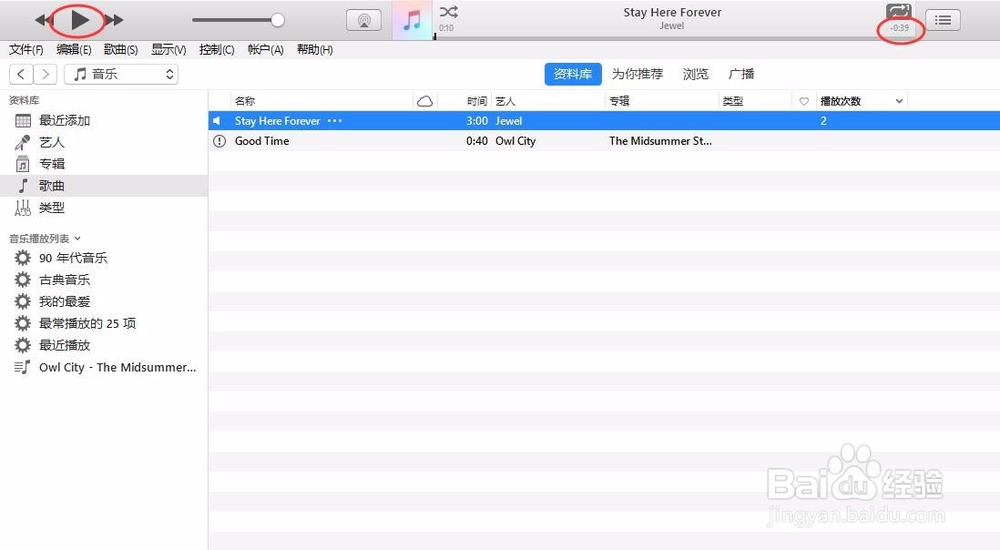Switch to the 广播 tab
The width and height of the screenshot is (1000, 550).
tap(741, 74)
